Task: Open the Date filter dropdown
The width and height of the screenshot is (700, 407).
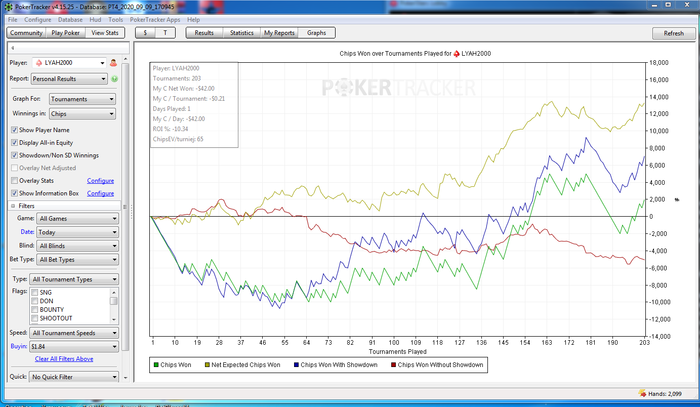Action: [x=77, y=232]
